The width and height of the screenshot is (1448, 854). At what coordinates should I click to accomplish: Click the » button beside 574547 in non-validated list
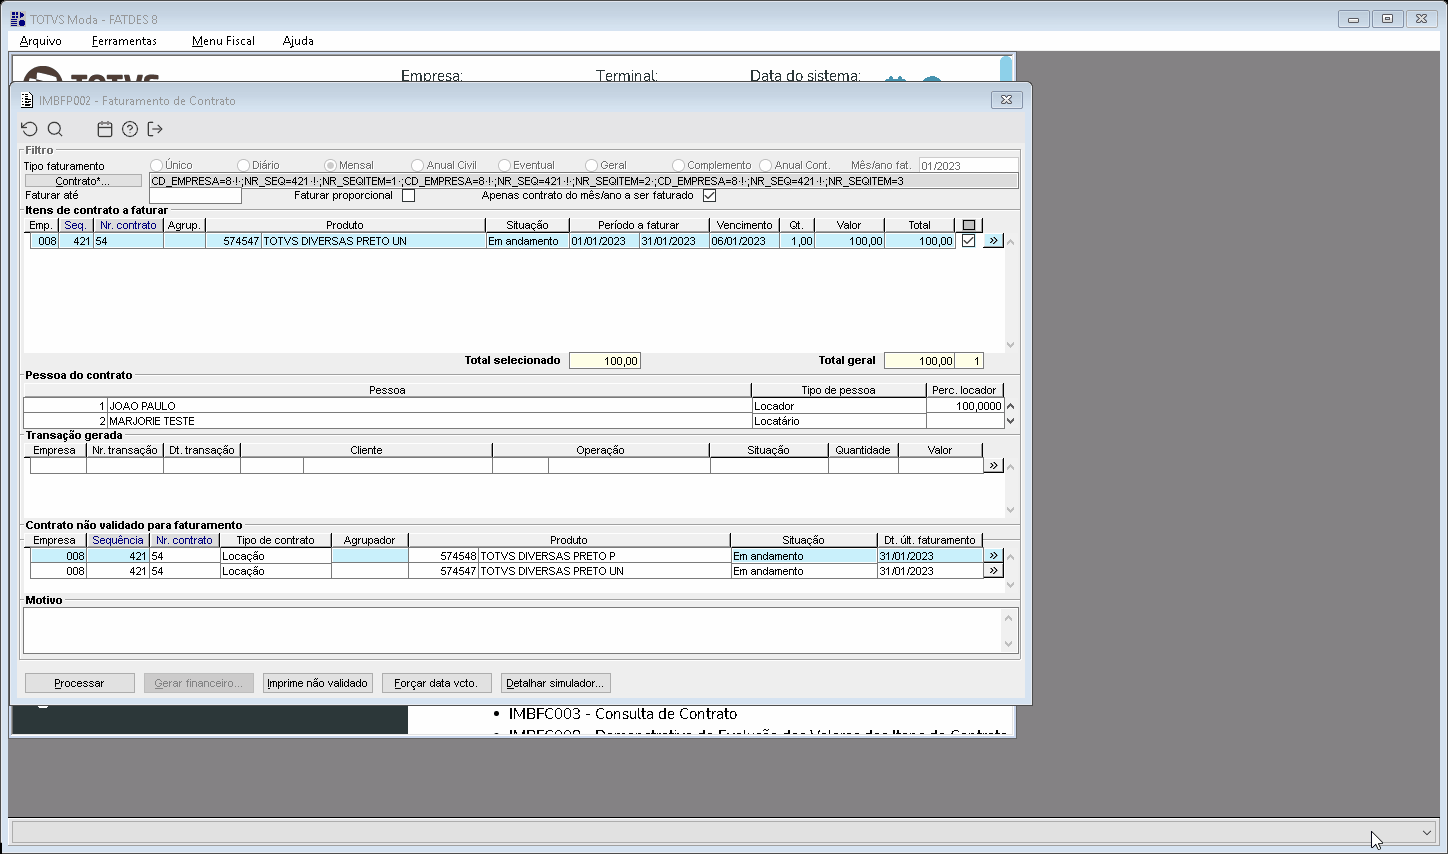pyautogui.click(x=993, y=571)
